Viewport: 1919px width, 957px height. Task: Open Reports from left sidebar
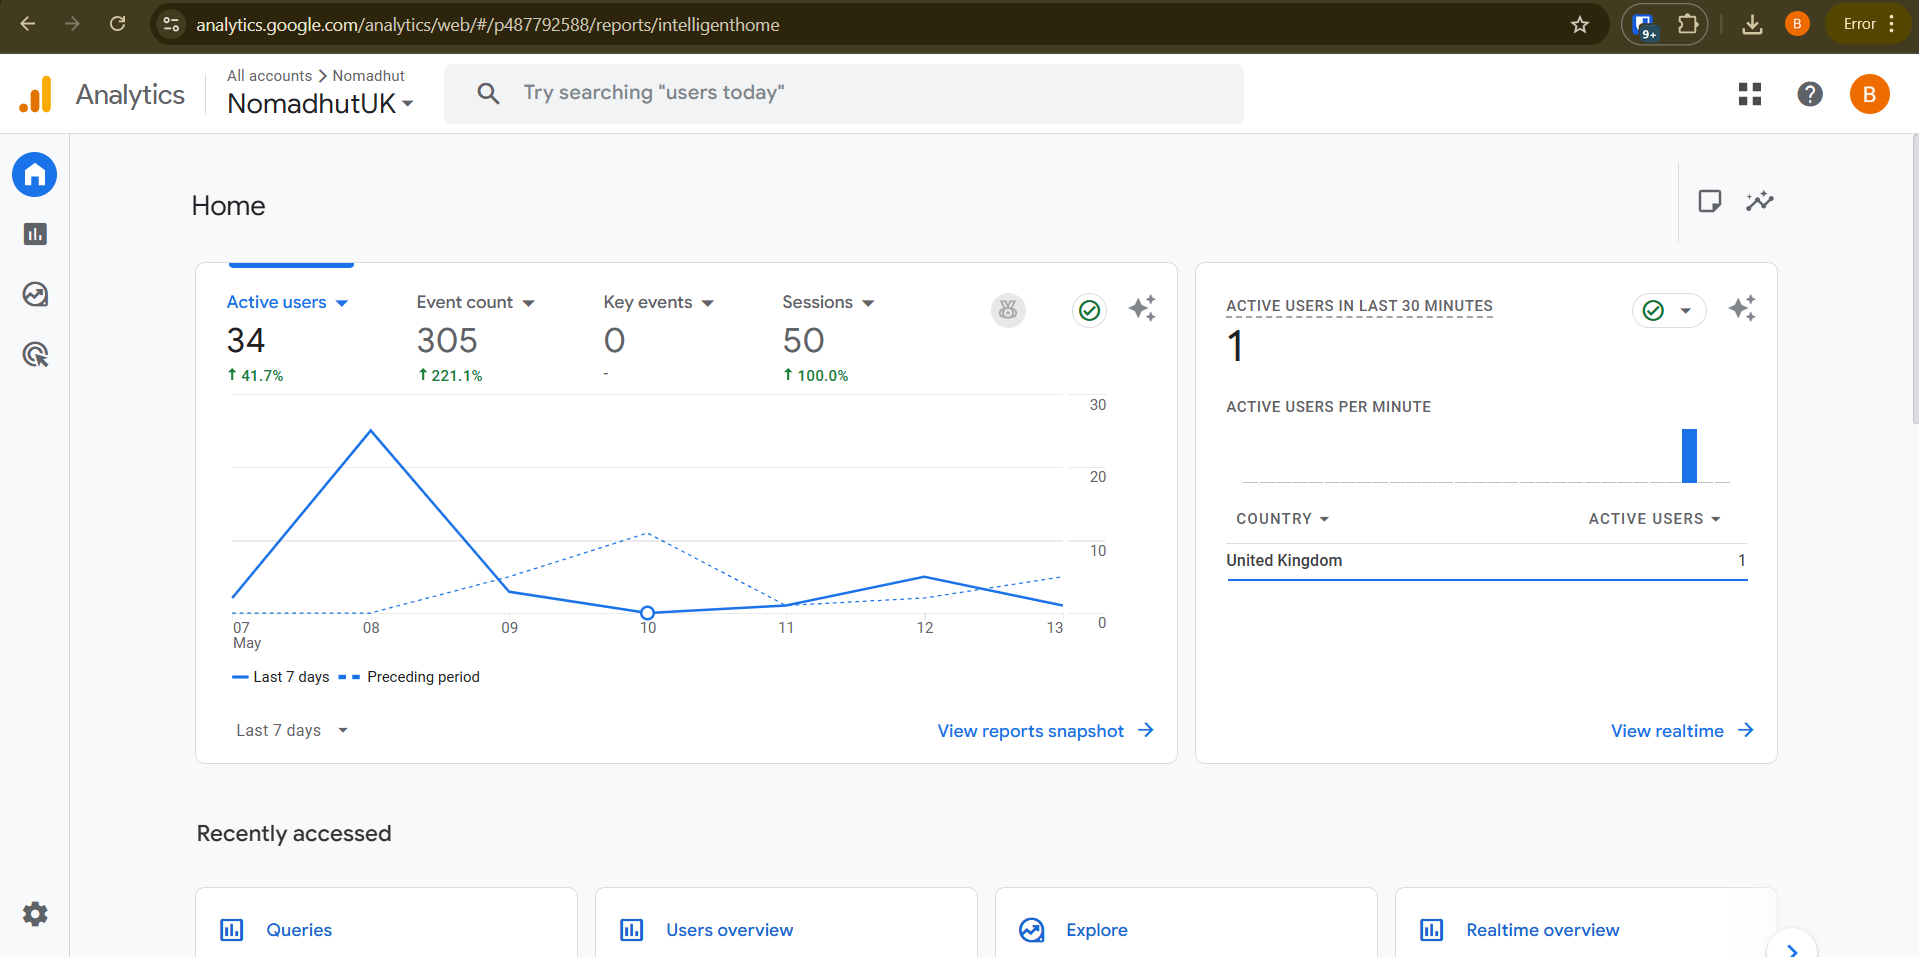35,234
